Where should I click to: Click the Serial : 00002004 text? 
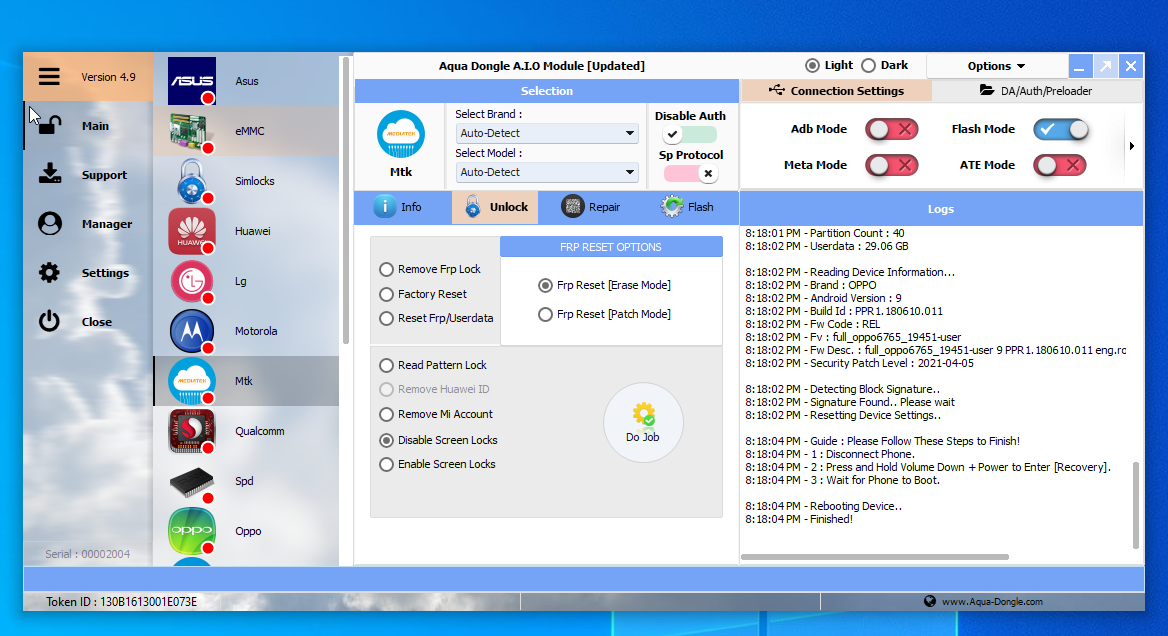click(x=87, y=554)
